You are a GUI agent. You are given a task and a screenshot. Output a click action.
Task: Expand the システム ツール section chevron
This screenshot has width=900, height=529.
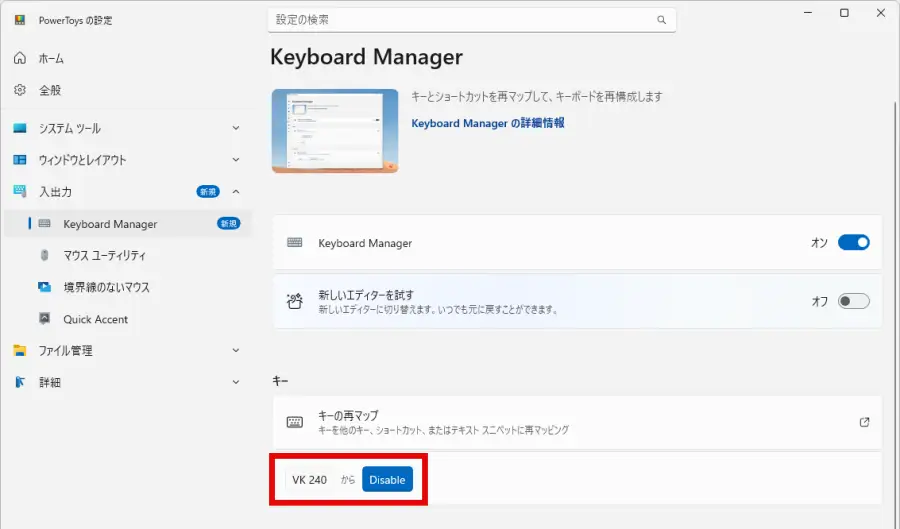pos(236,128)
